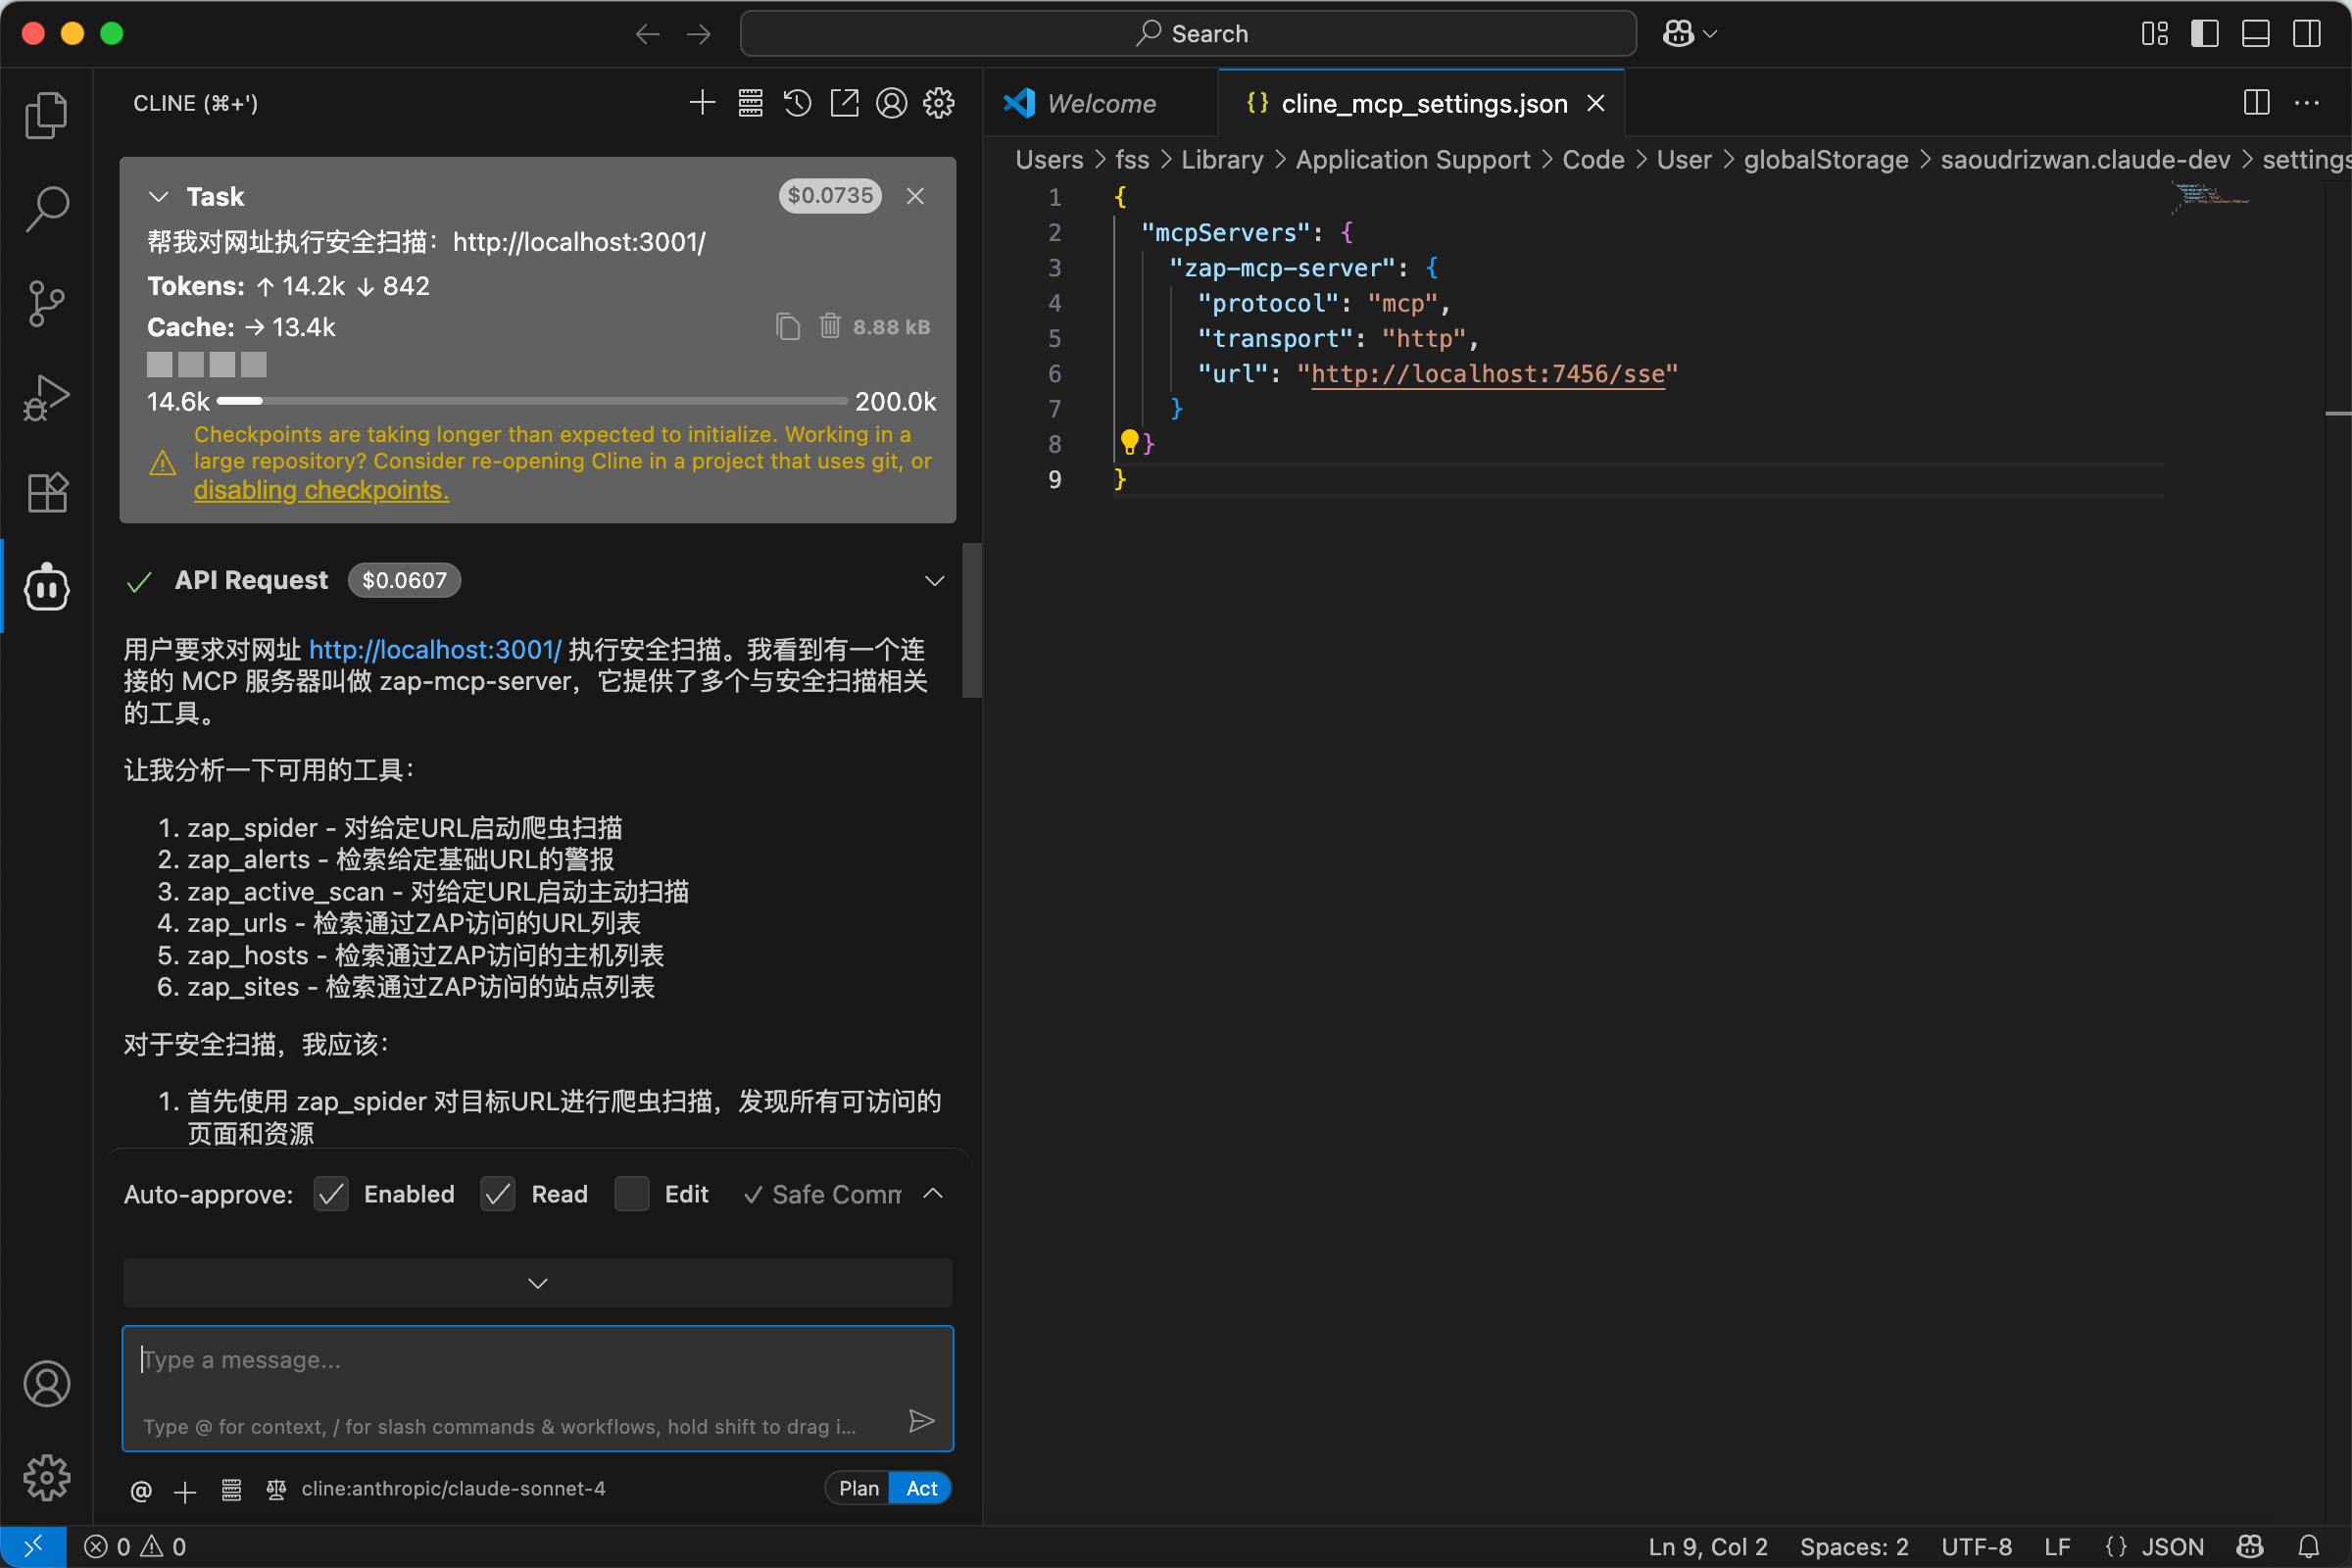Click globalStorage breadcrumb
Screen dimensions: 2352x1568
[x=1826, y=160]
